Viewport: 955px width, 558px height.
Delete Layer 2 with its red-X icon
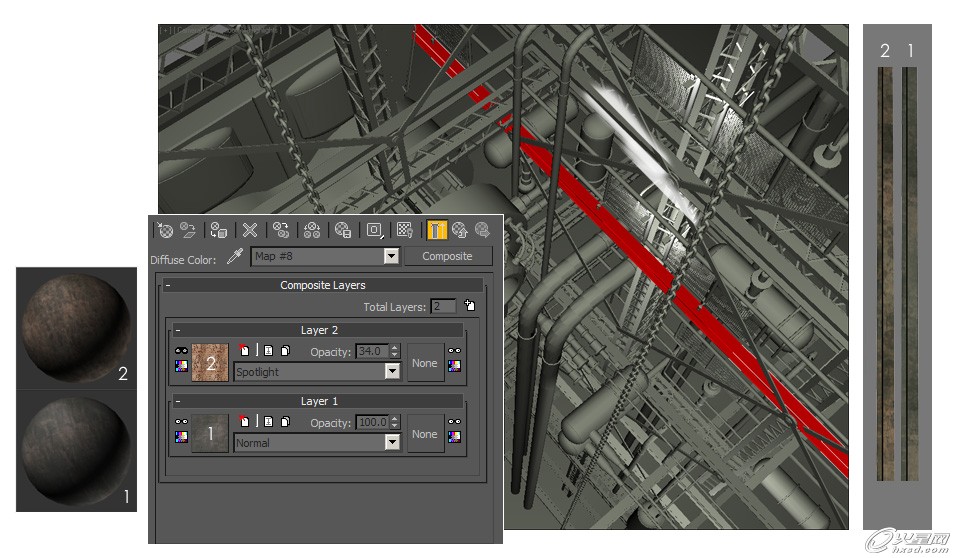243,350
